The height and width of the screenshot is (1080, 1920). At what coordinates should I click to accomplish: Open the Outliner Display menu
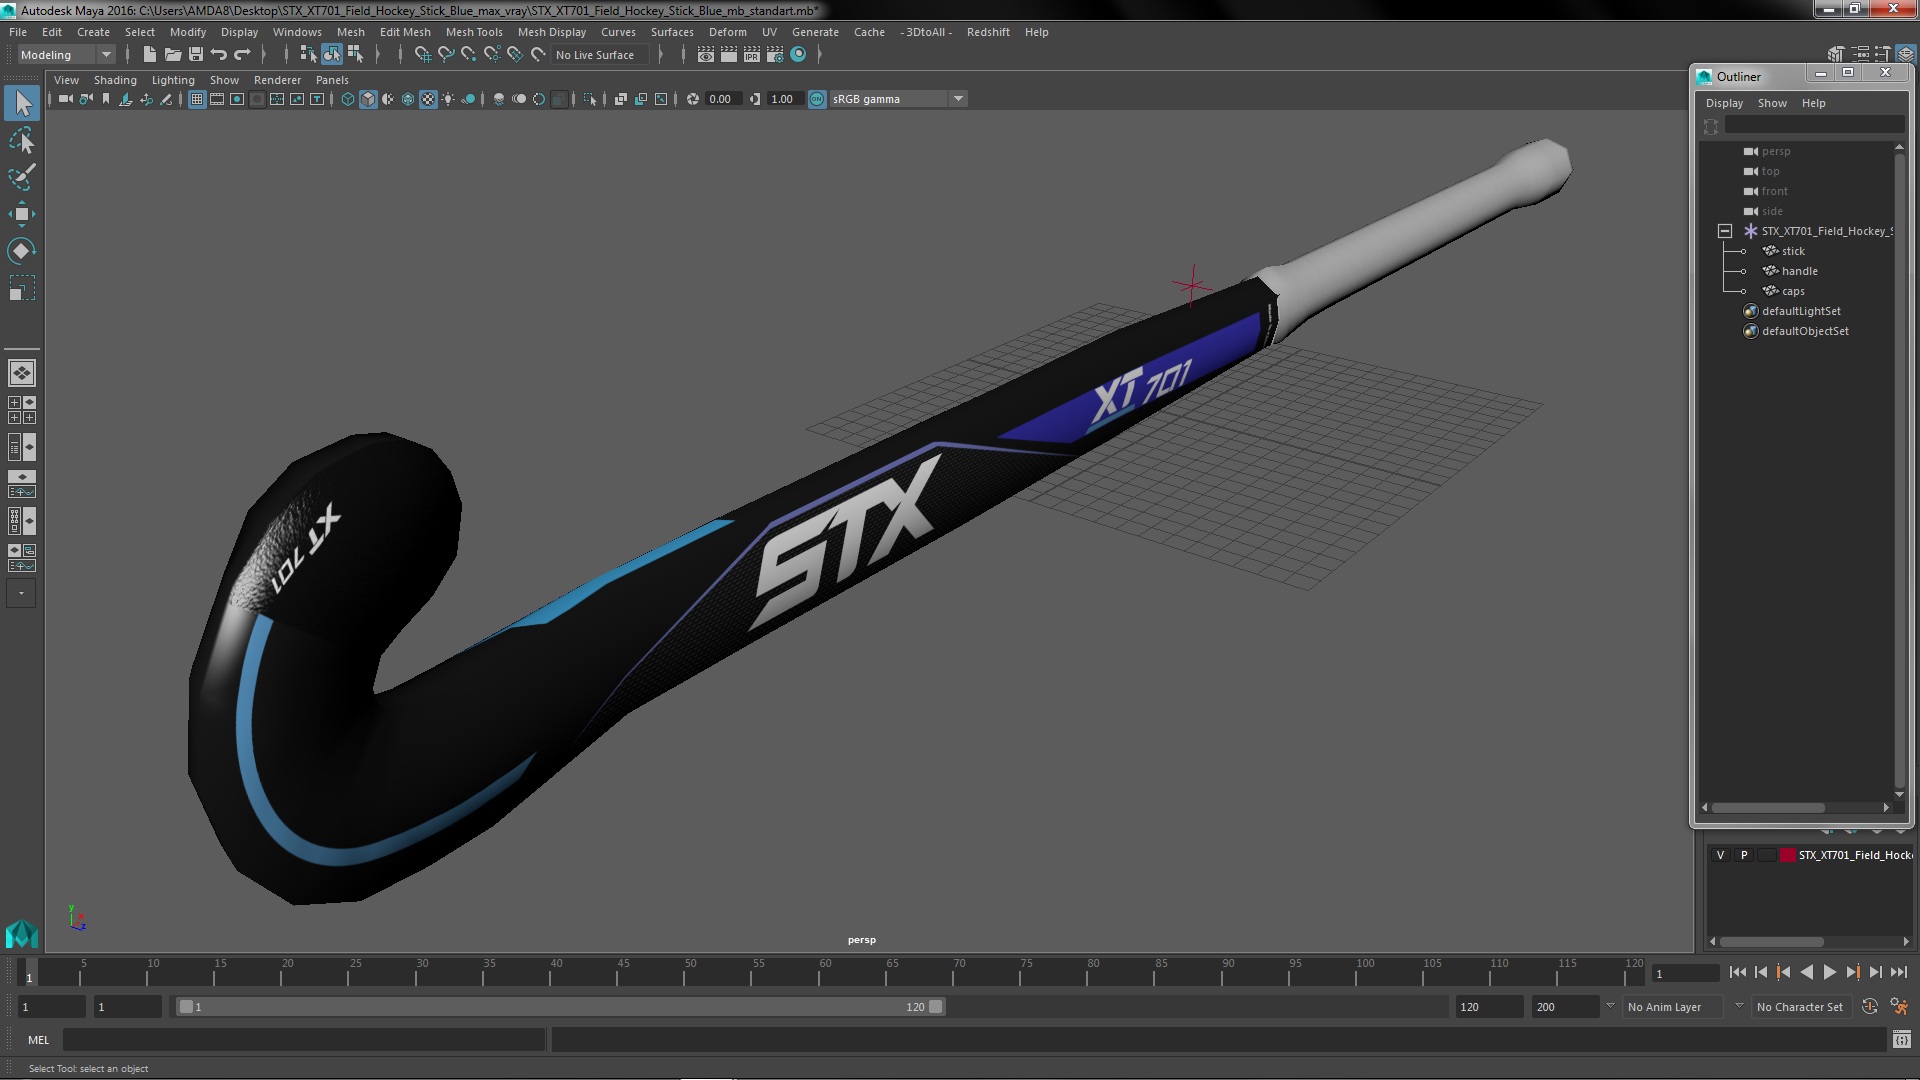[x=1724, y=103]
